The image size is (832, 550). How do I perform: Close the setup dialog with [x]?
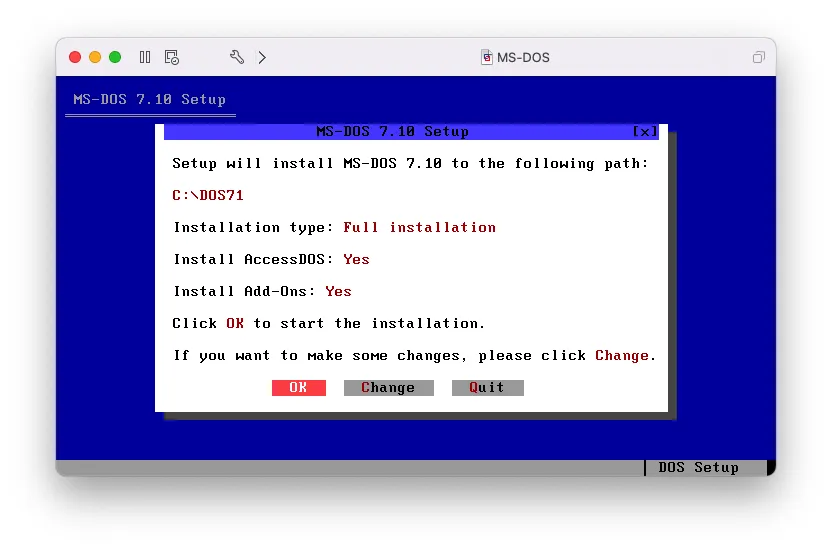click(645, 132)
